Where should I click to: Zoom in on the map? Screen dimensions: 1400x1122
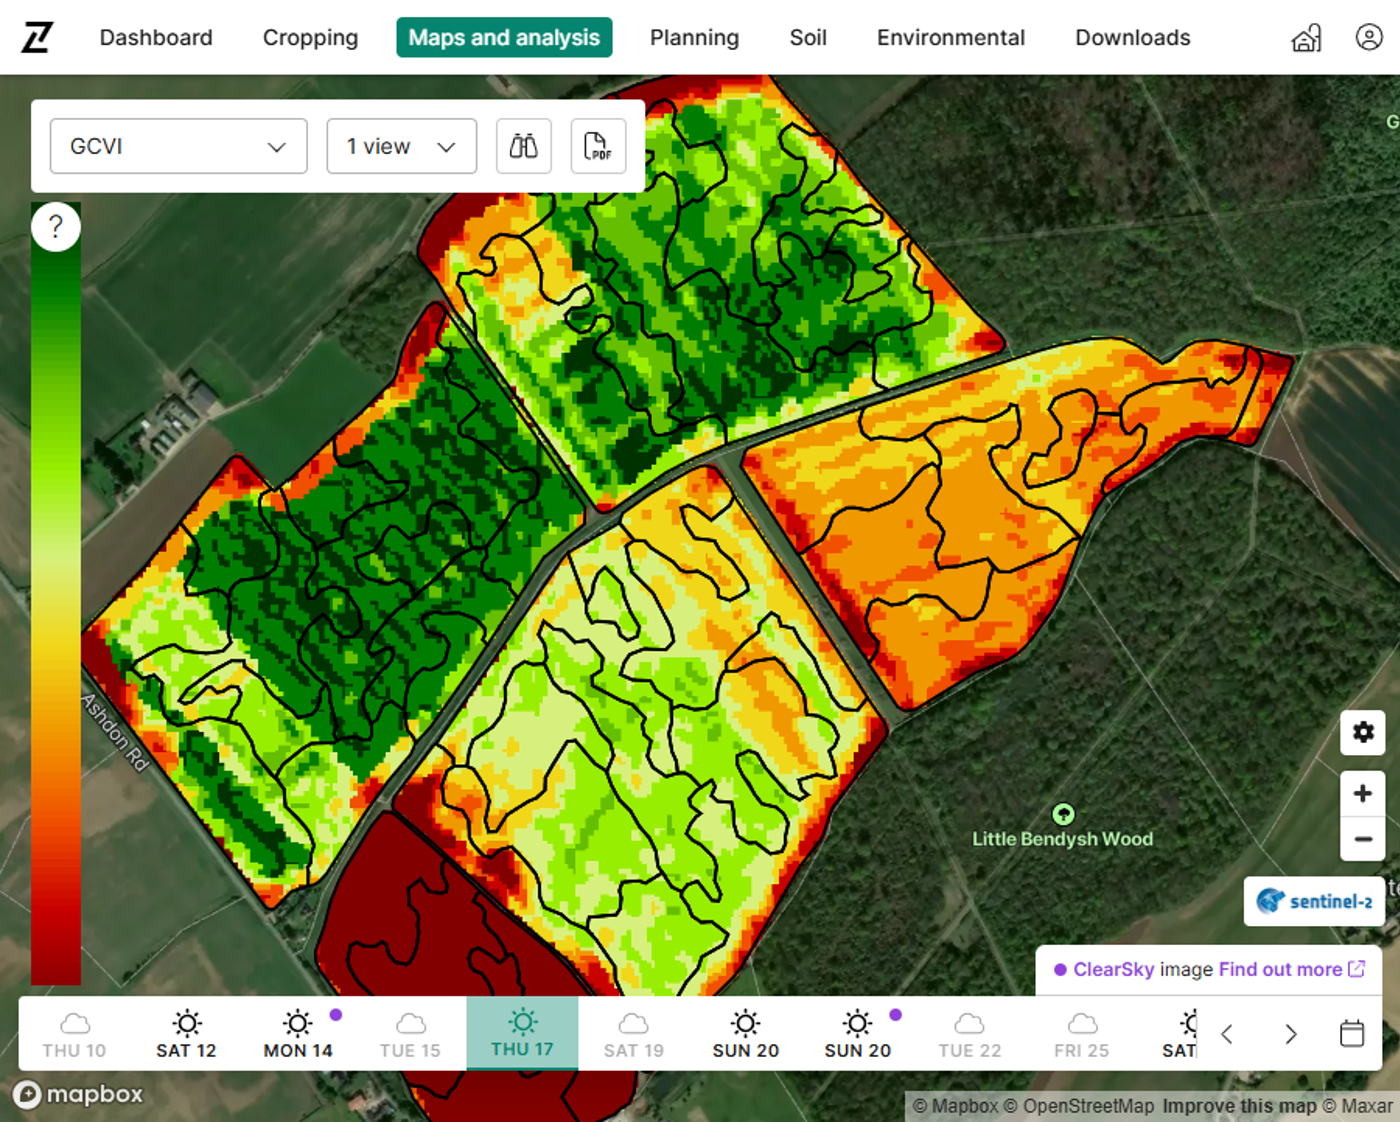click(x=1362, y=794)
